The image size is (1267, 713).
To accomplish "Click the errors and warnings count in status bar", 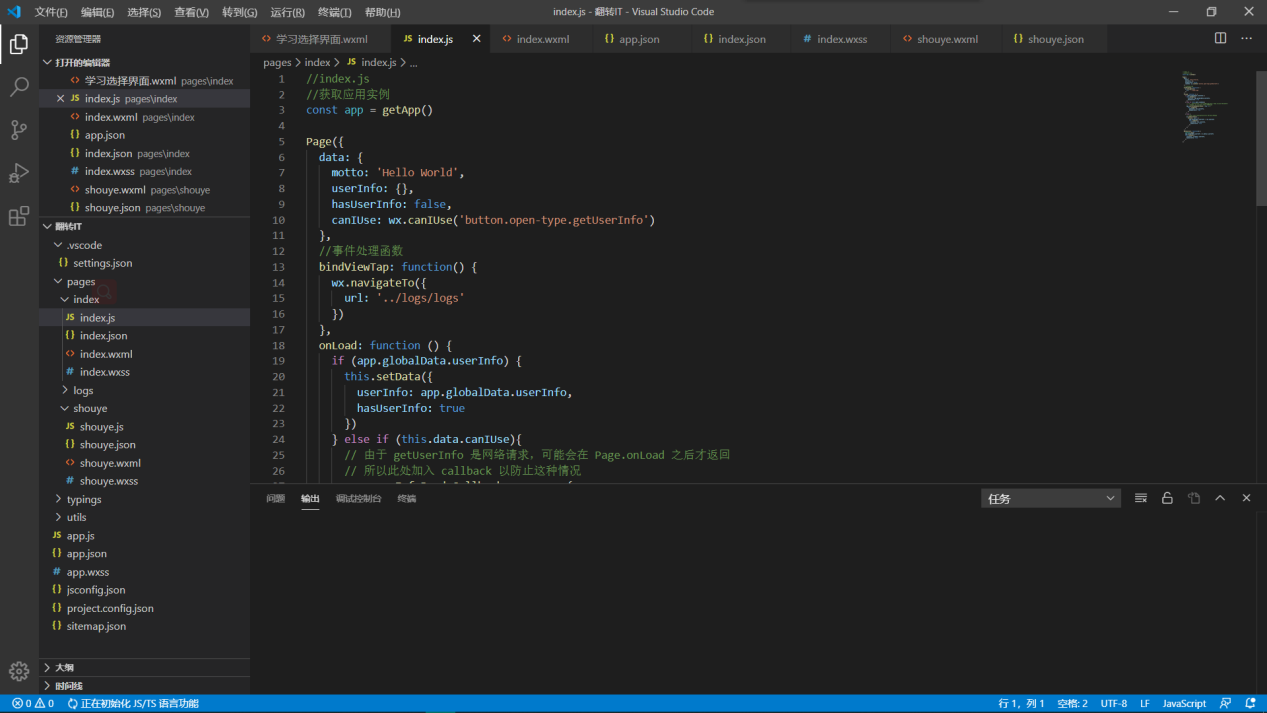I will coord(33,704).
